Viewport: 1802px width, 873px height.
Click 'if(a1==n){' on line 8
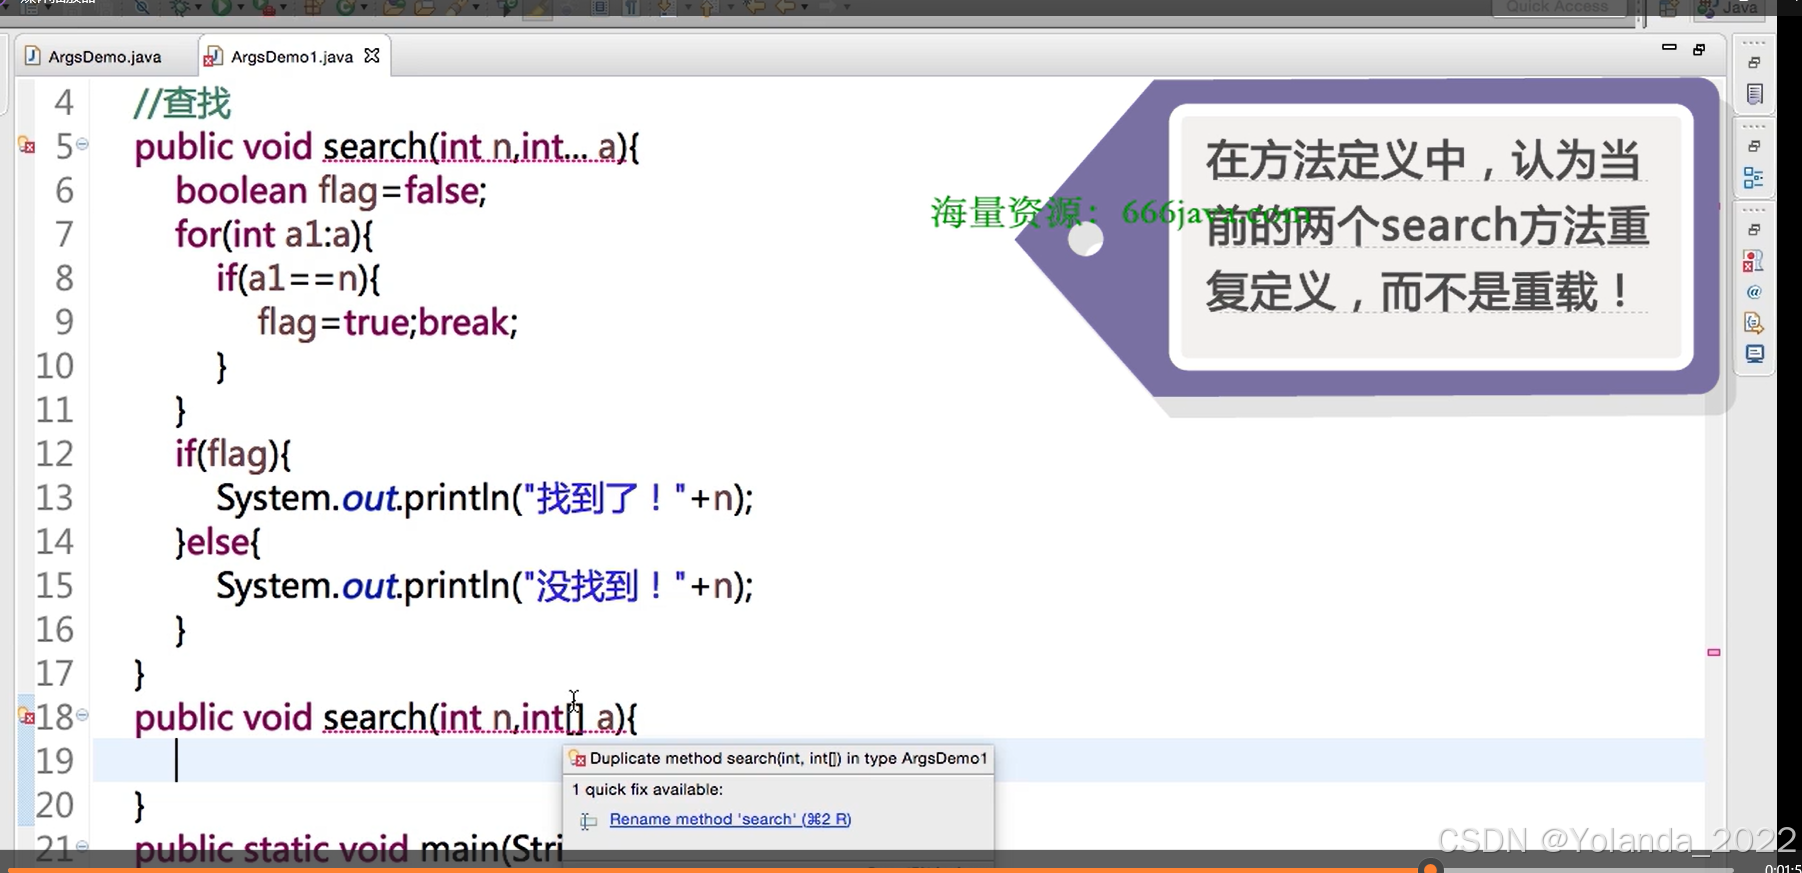pyautogui.click(x=298, y=278)
